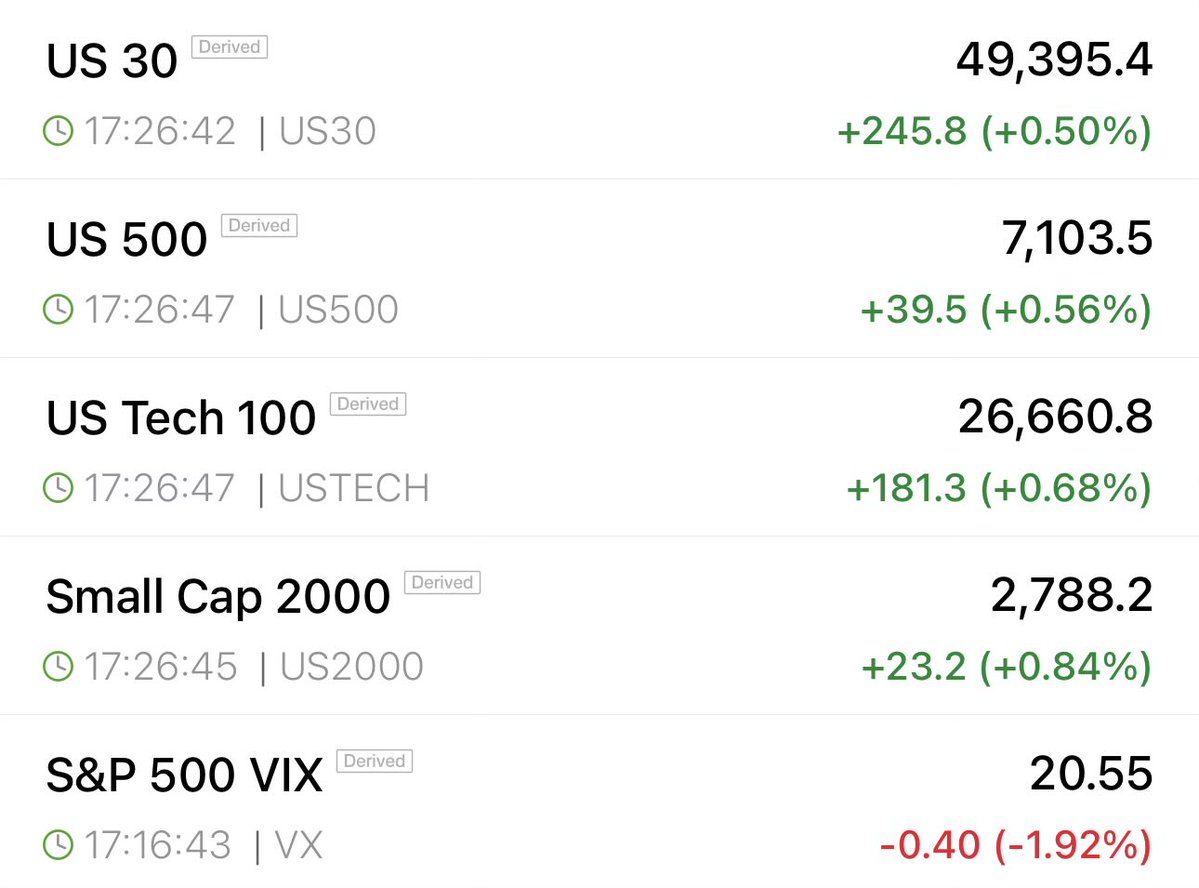
Task: Open the US 500 index name
Action: 127,240
